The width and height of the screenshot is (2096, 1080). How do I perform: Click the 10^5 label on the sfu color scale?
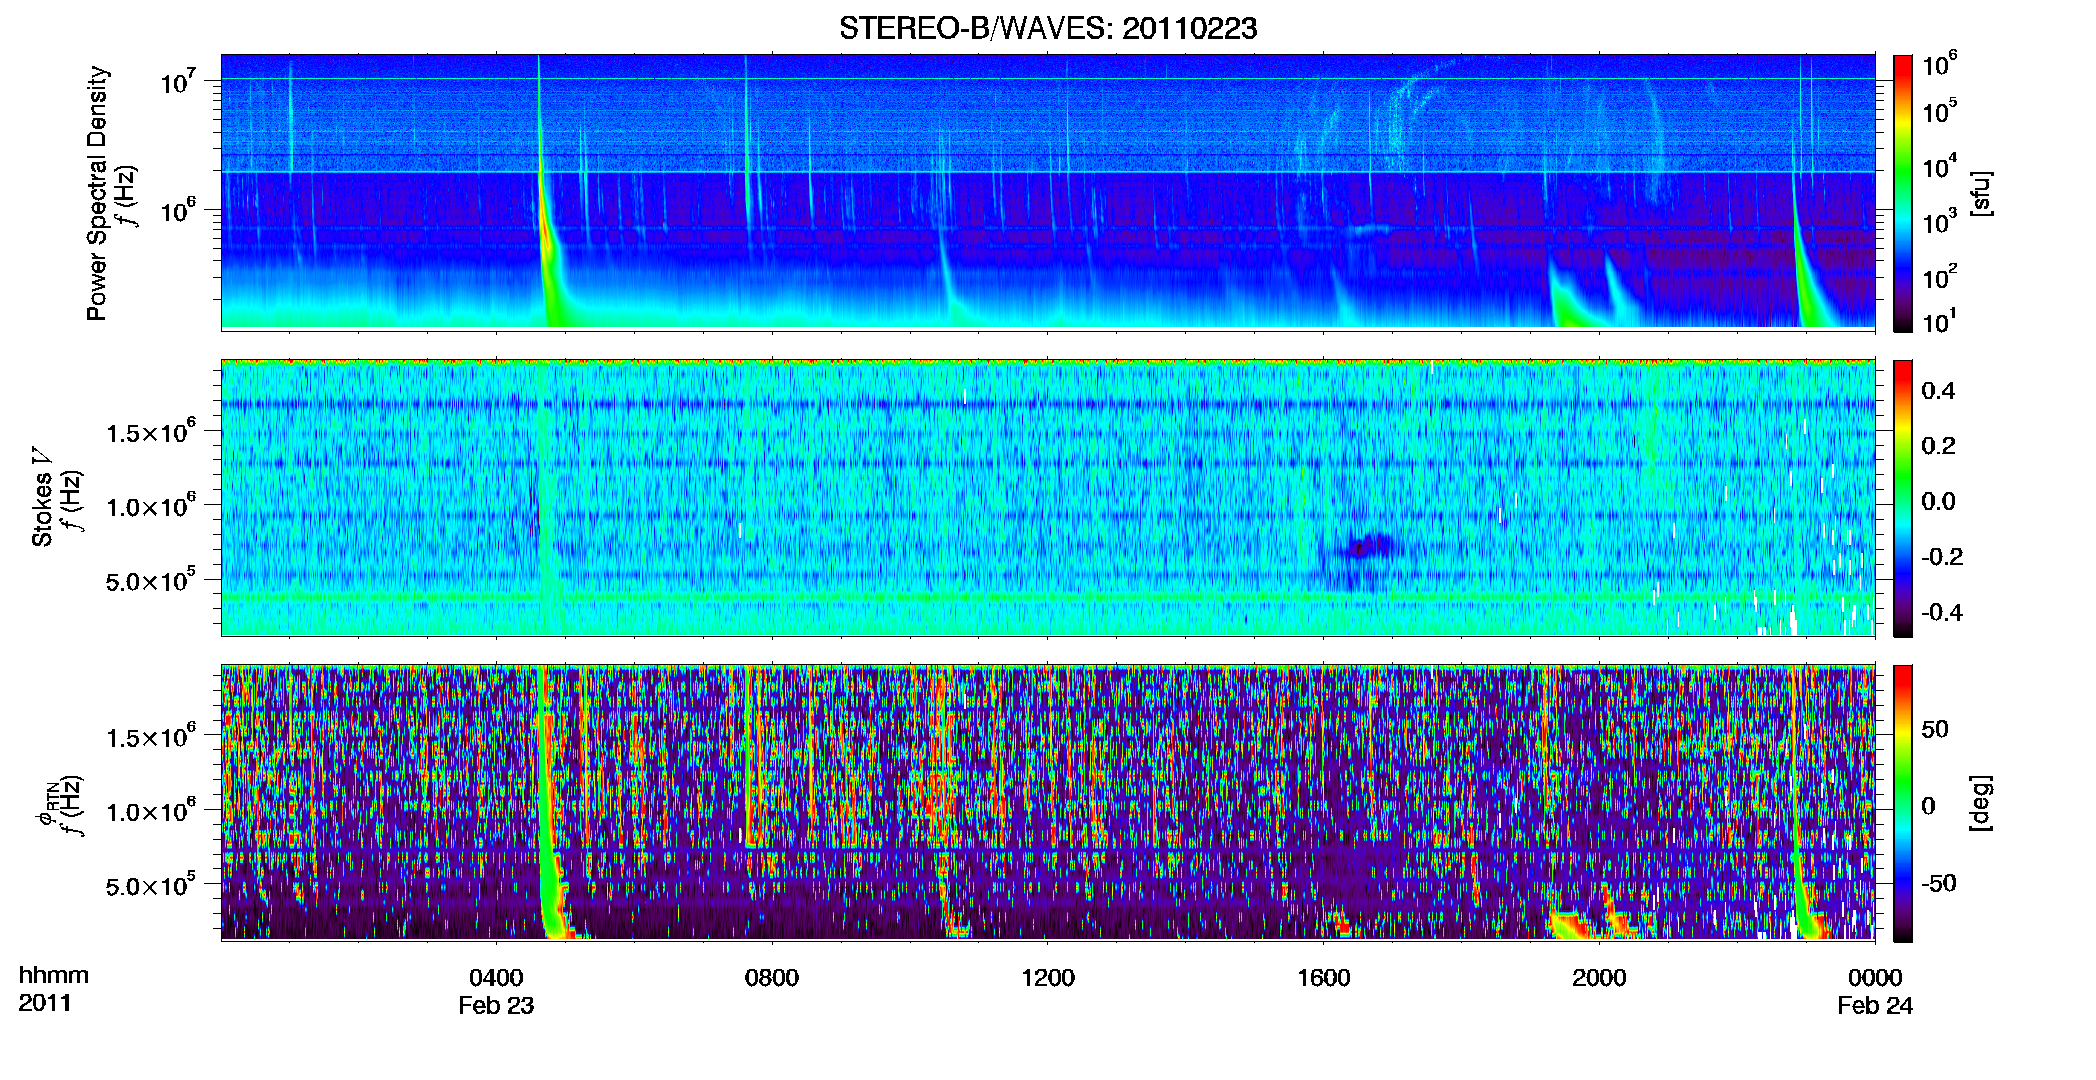coord(1940,112)
